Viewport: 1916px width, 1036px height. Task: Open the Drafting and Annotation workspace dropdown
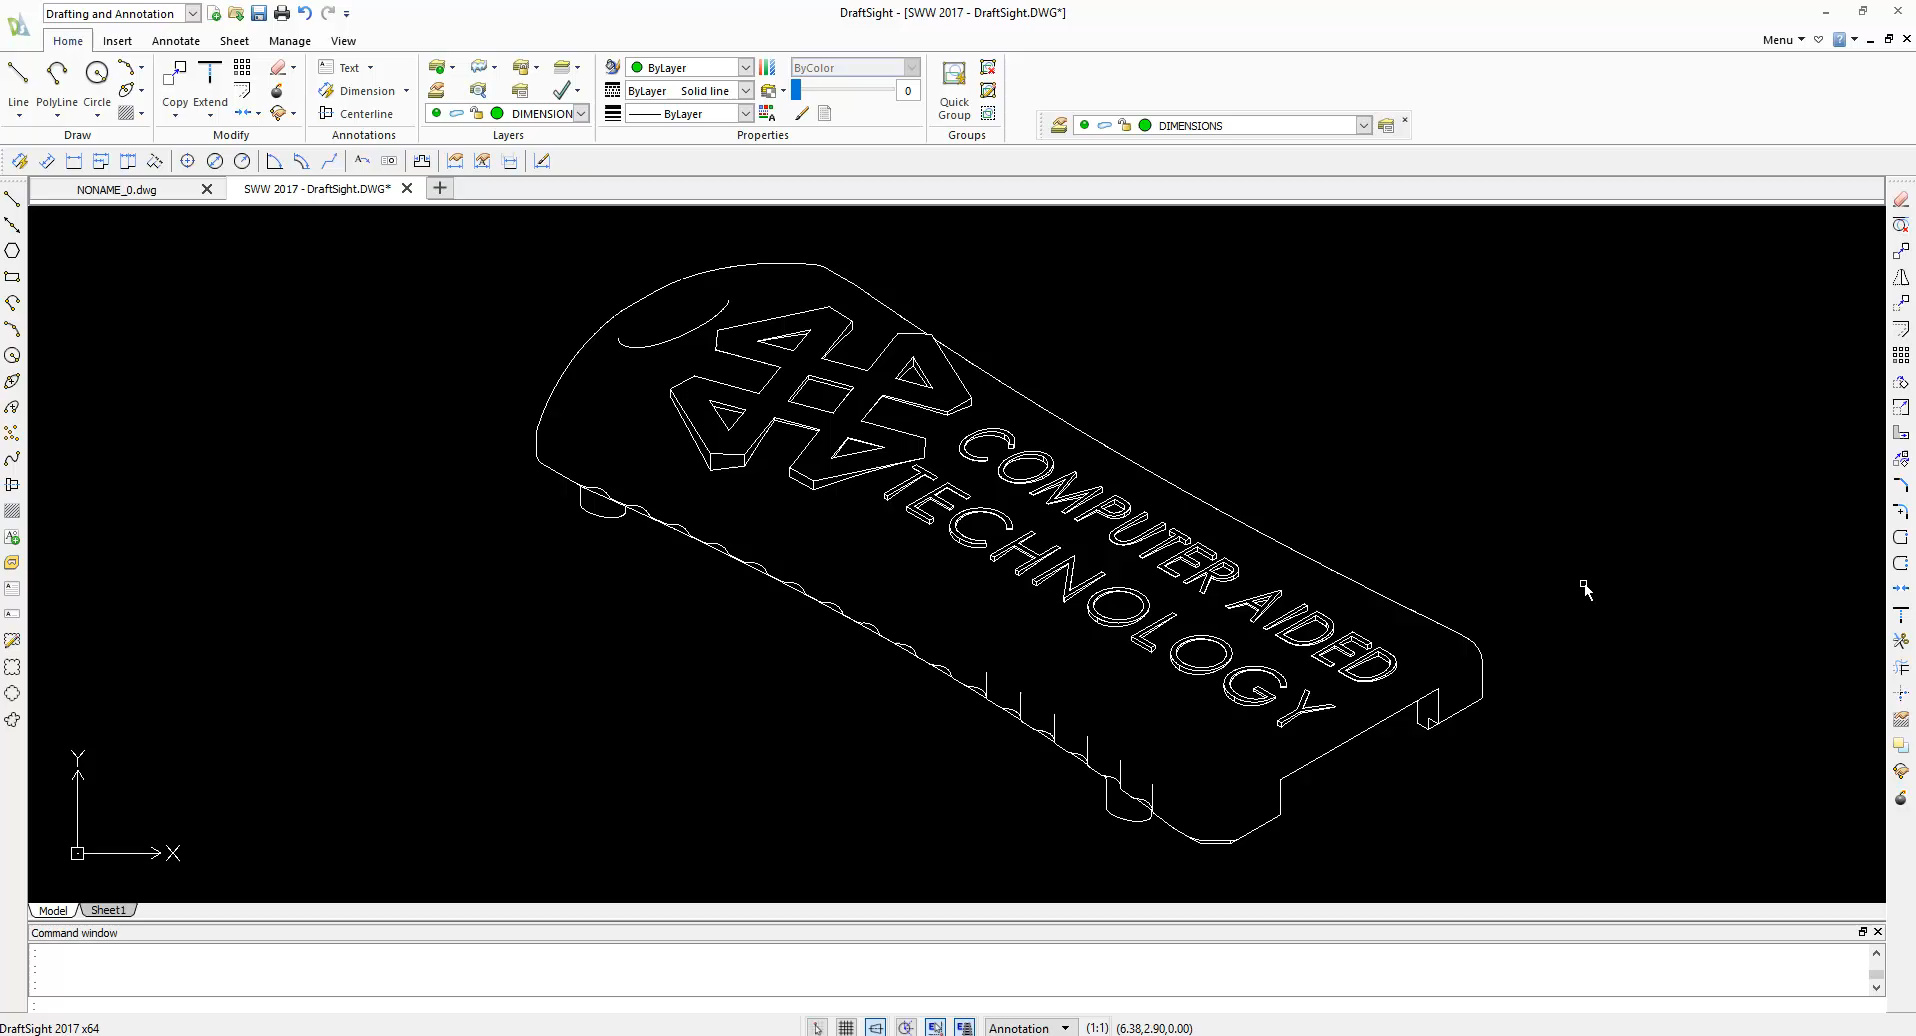192,13
